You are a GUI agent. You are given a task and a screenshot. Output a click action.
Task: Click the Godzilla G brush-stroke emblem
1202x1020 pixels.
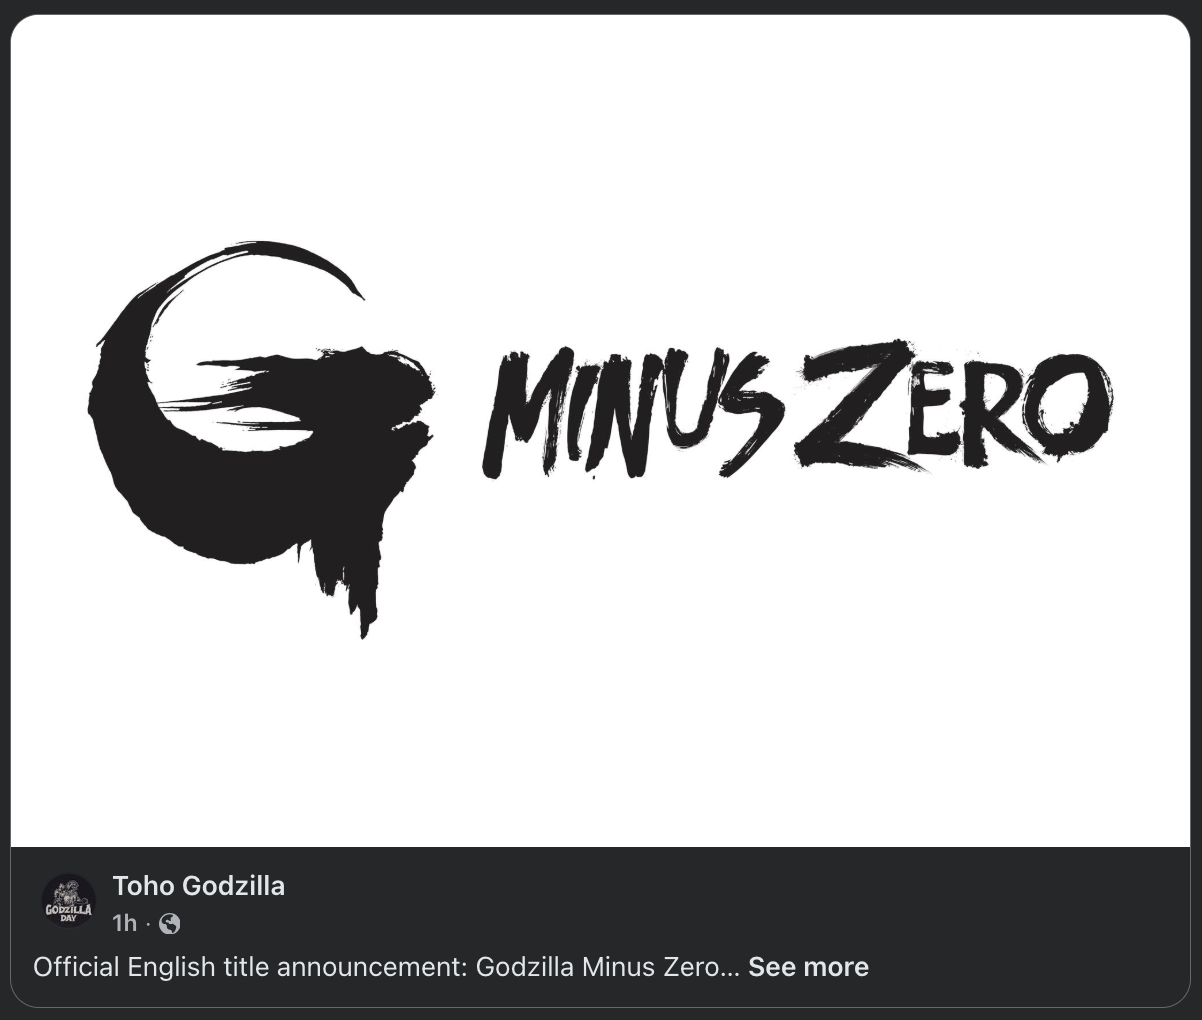(x=260, y=436)
